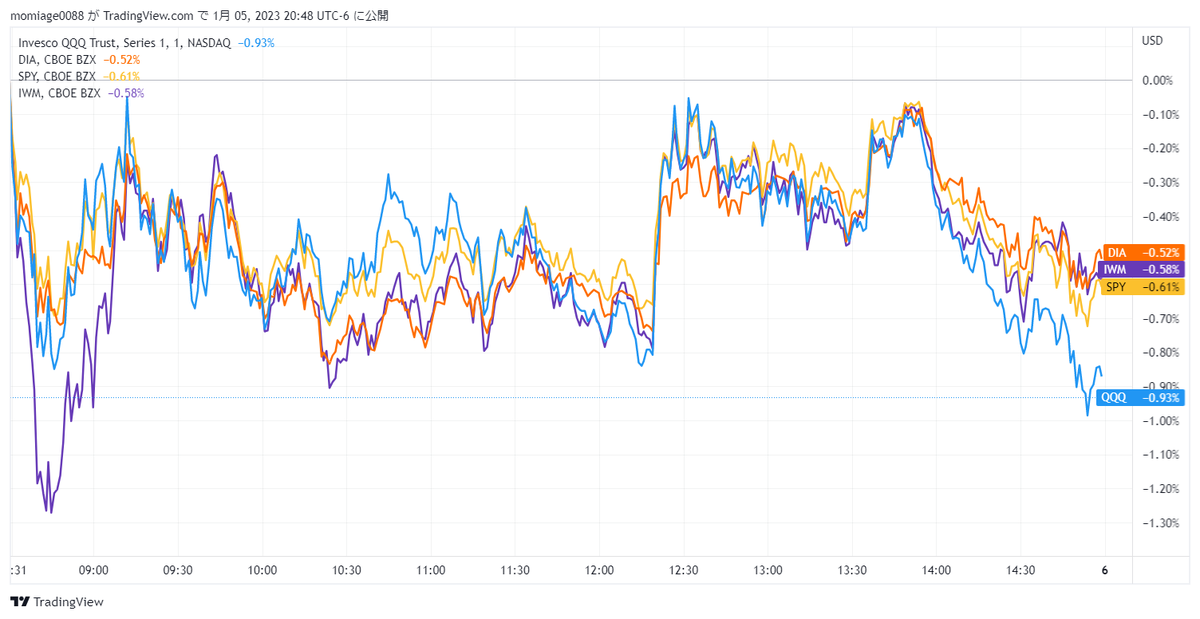
Task: Click the purple IWM -0.58% price label
Action: [1140, 269]
